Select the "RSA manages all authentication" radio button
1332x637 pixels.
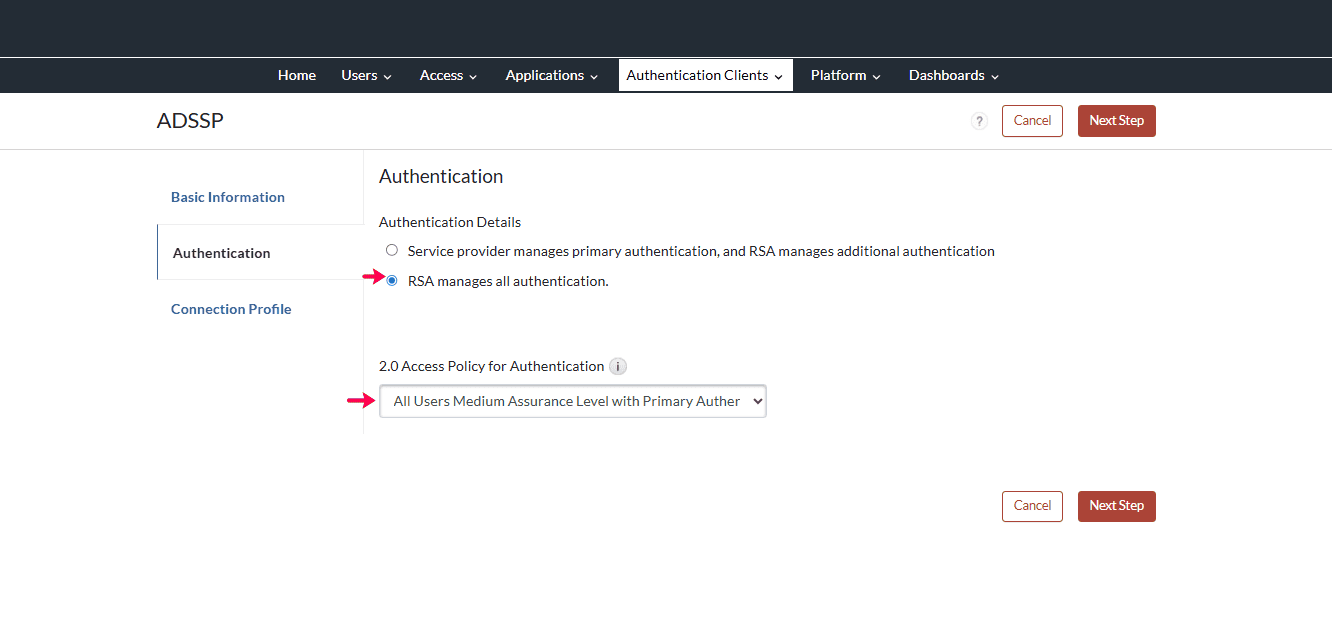(391, 280)
